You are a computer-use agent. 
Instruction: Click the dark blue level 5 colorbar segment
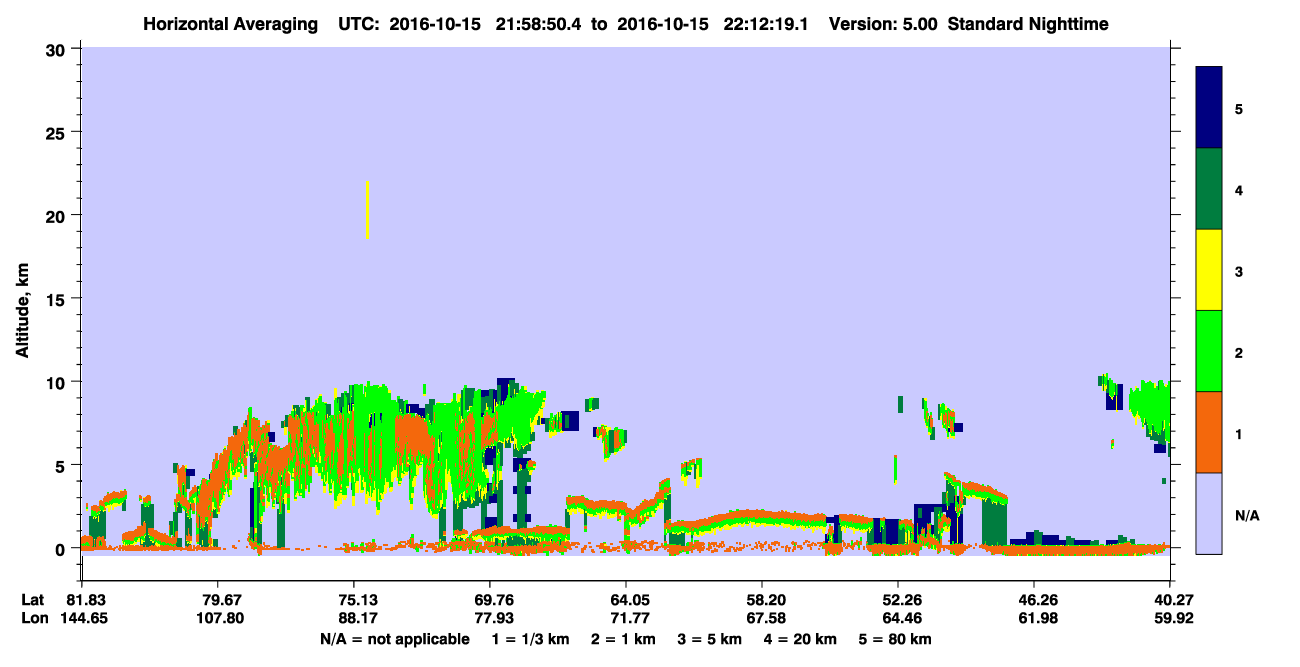tap(1209, 108)
